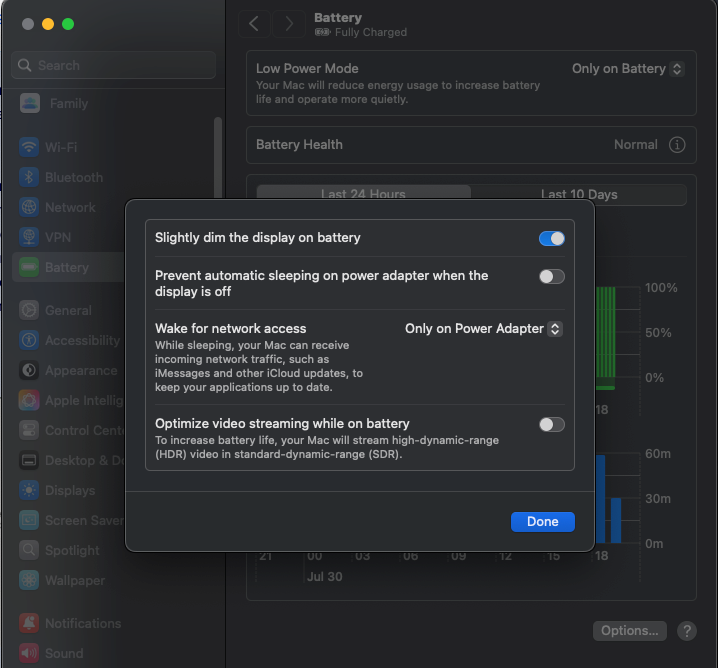Select the Displays icon

(x=29, y=490)
